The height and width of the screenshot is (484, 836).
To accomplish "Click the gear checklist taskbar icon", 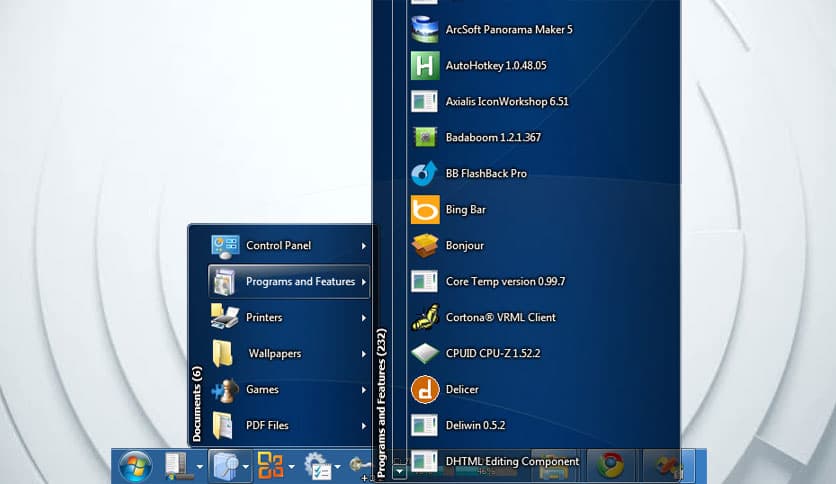I will pyautogui.click(x=318, y=466).
